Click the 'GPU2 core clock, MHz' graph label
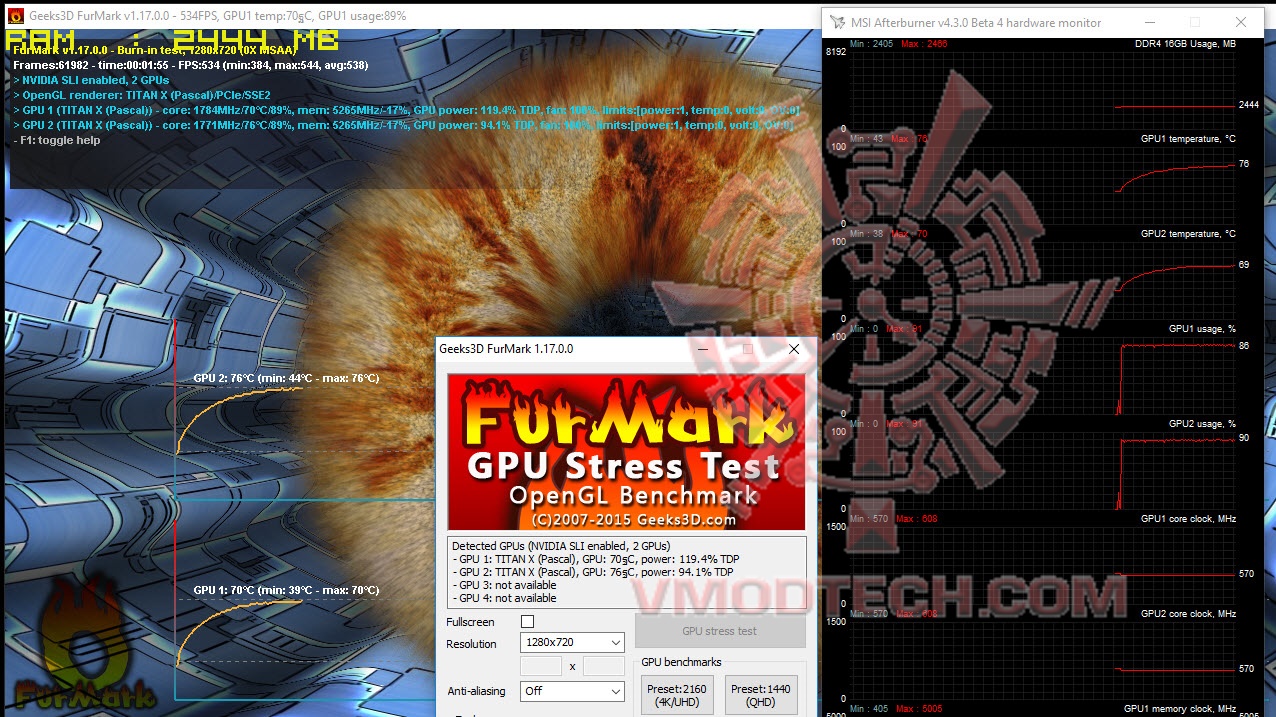1276x717 pixels. (x=1188, y=614)
